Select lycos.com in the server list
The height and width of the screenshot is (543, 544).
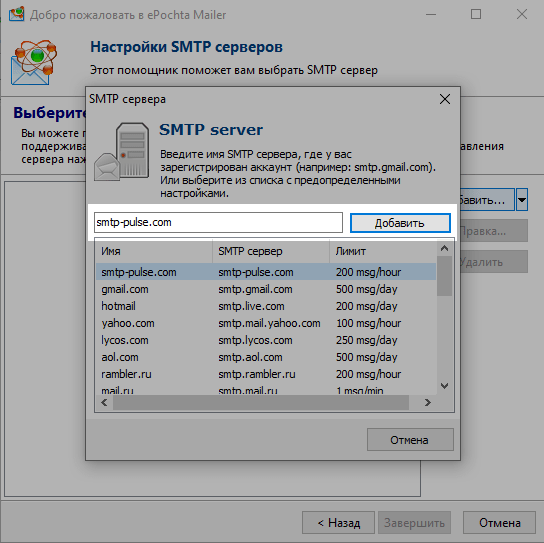pyautogui.click(x=125, y=340)
